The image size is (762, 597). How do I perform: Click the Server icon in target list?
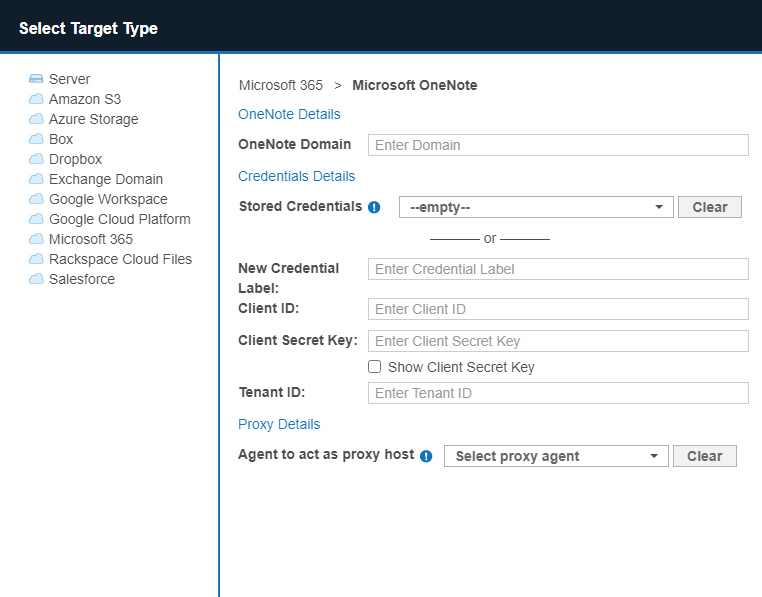(36, 79)
